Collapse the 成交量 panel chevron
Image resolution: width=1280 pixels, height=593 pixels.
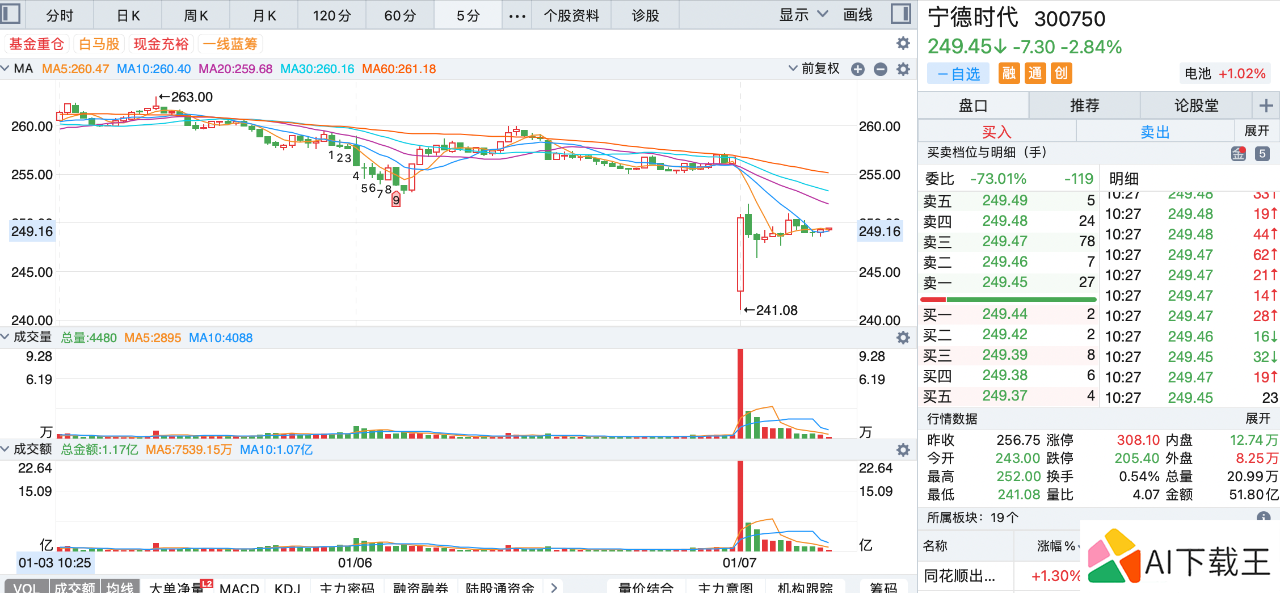[x=6, y=338]
